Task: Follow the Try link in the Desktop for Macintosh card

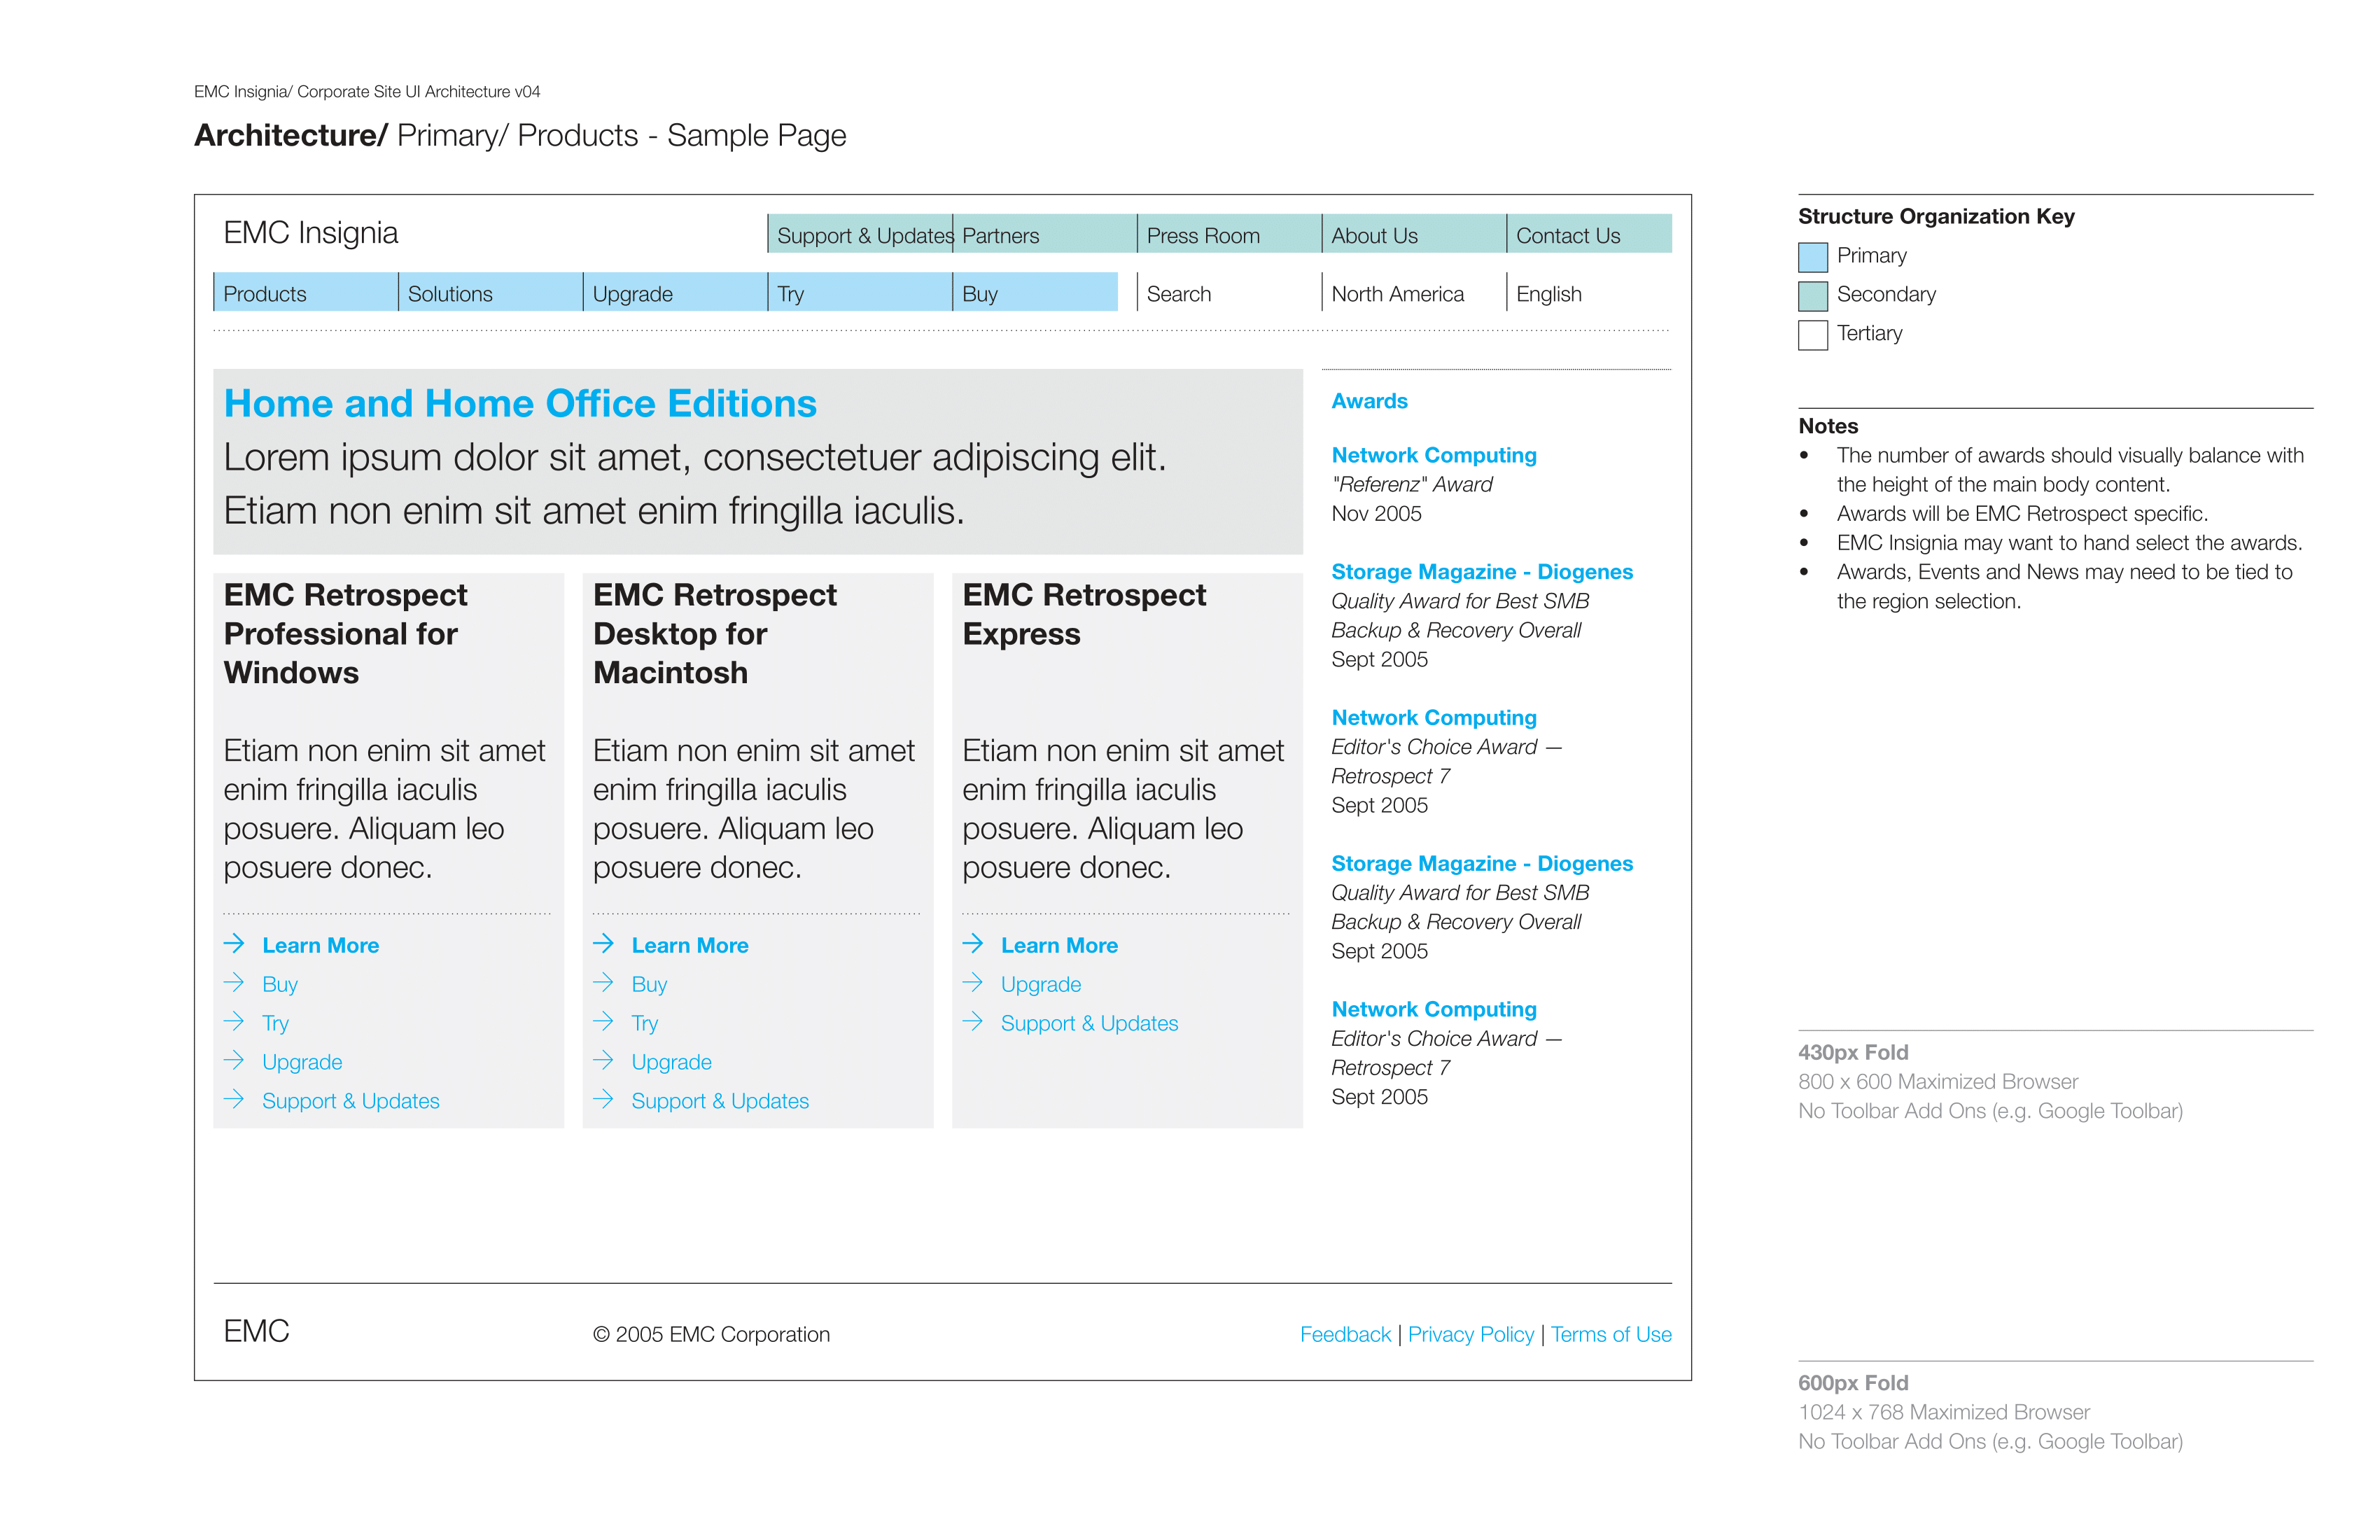Action: pyautogui.click(x=645, y=1023)
